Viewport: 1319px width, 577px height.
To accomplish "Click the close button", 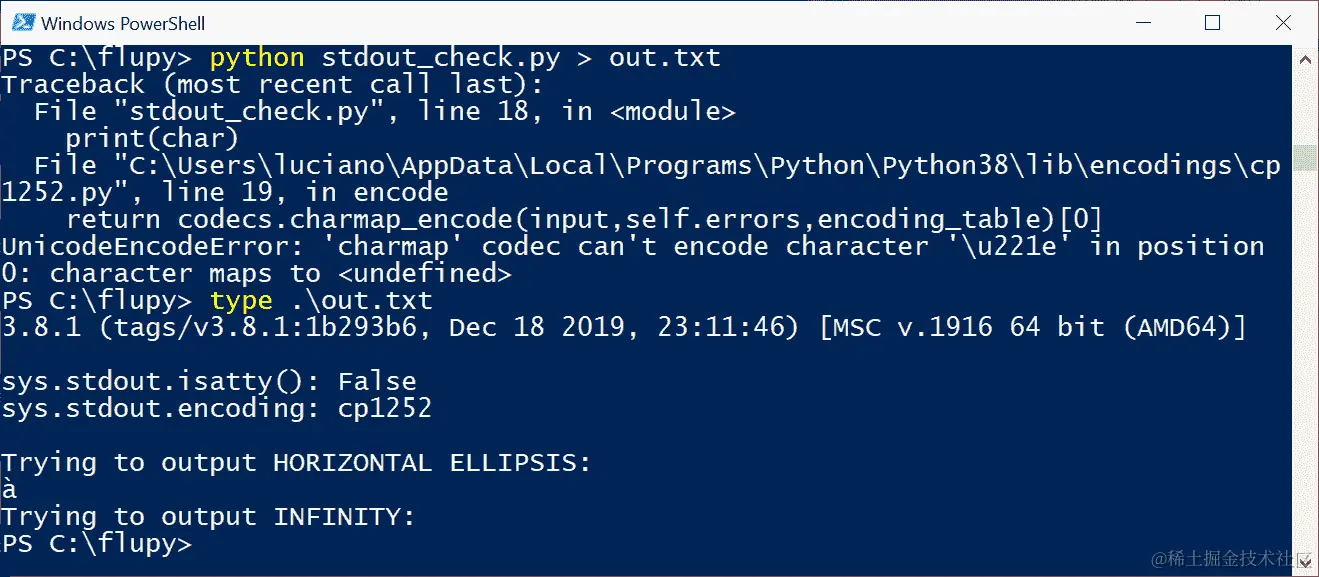I will tap(1283, 22).
